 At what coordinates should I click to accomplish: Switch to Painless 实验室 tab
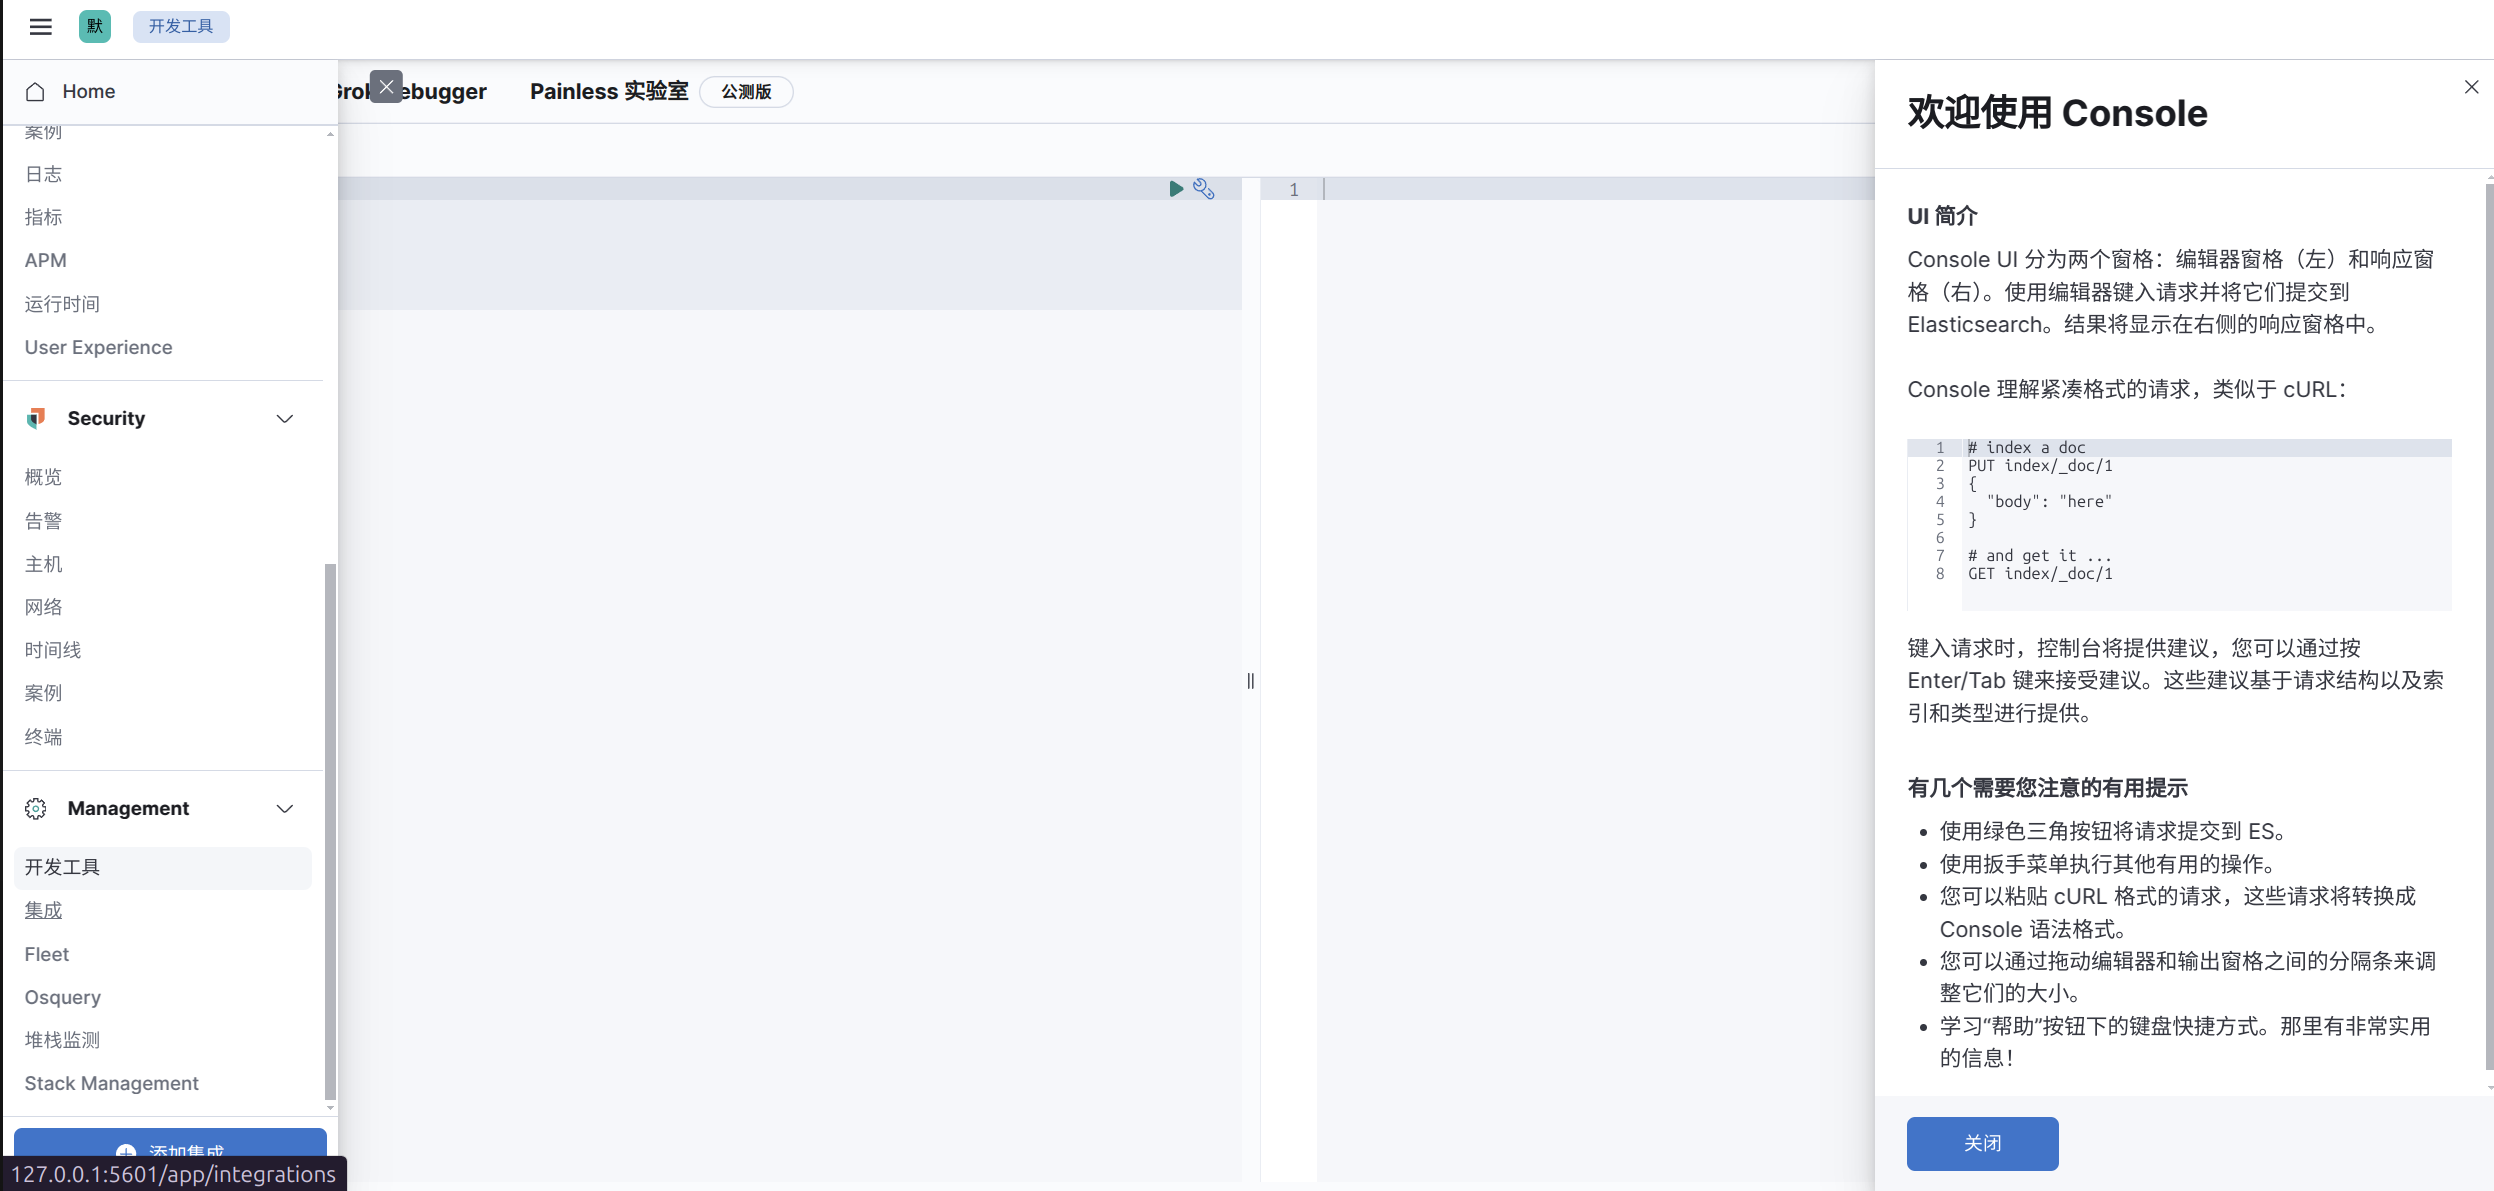[x=609, y=92]
